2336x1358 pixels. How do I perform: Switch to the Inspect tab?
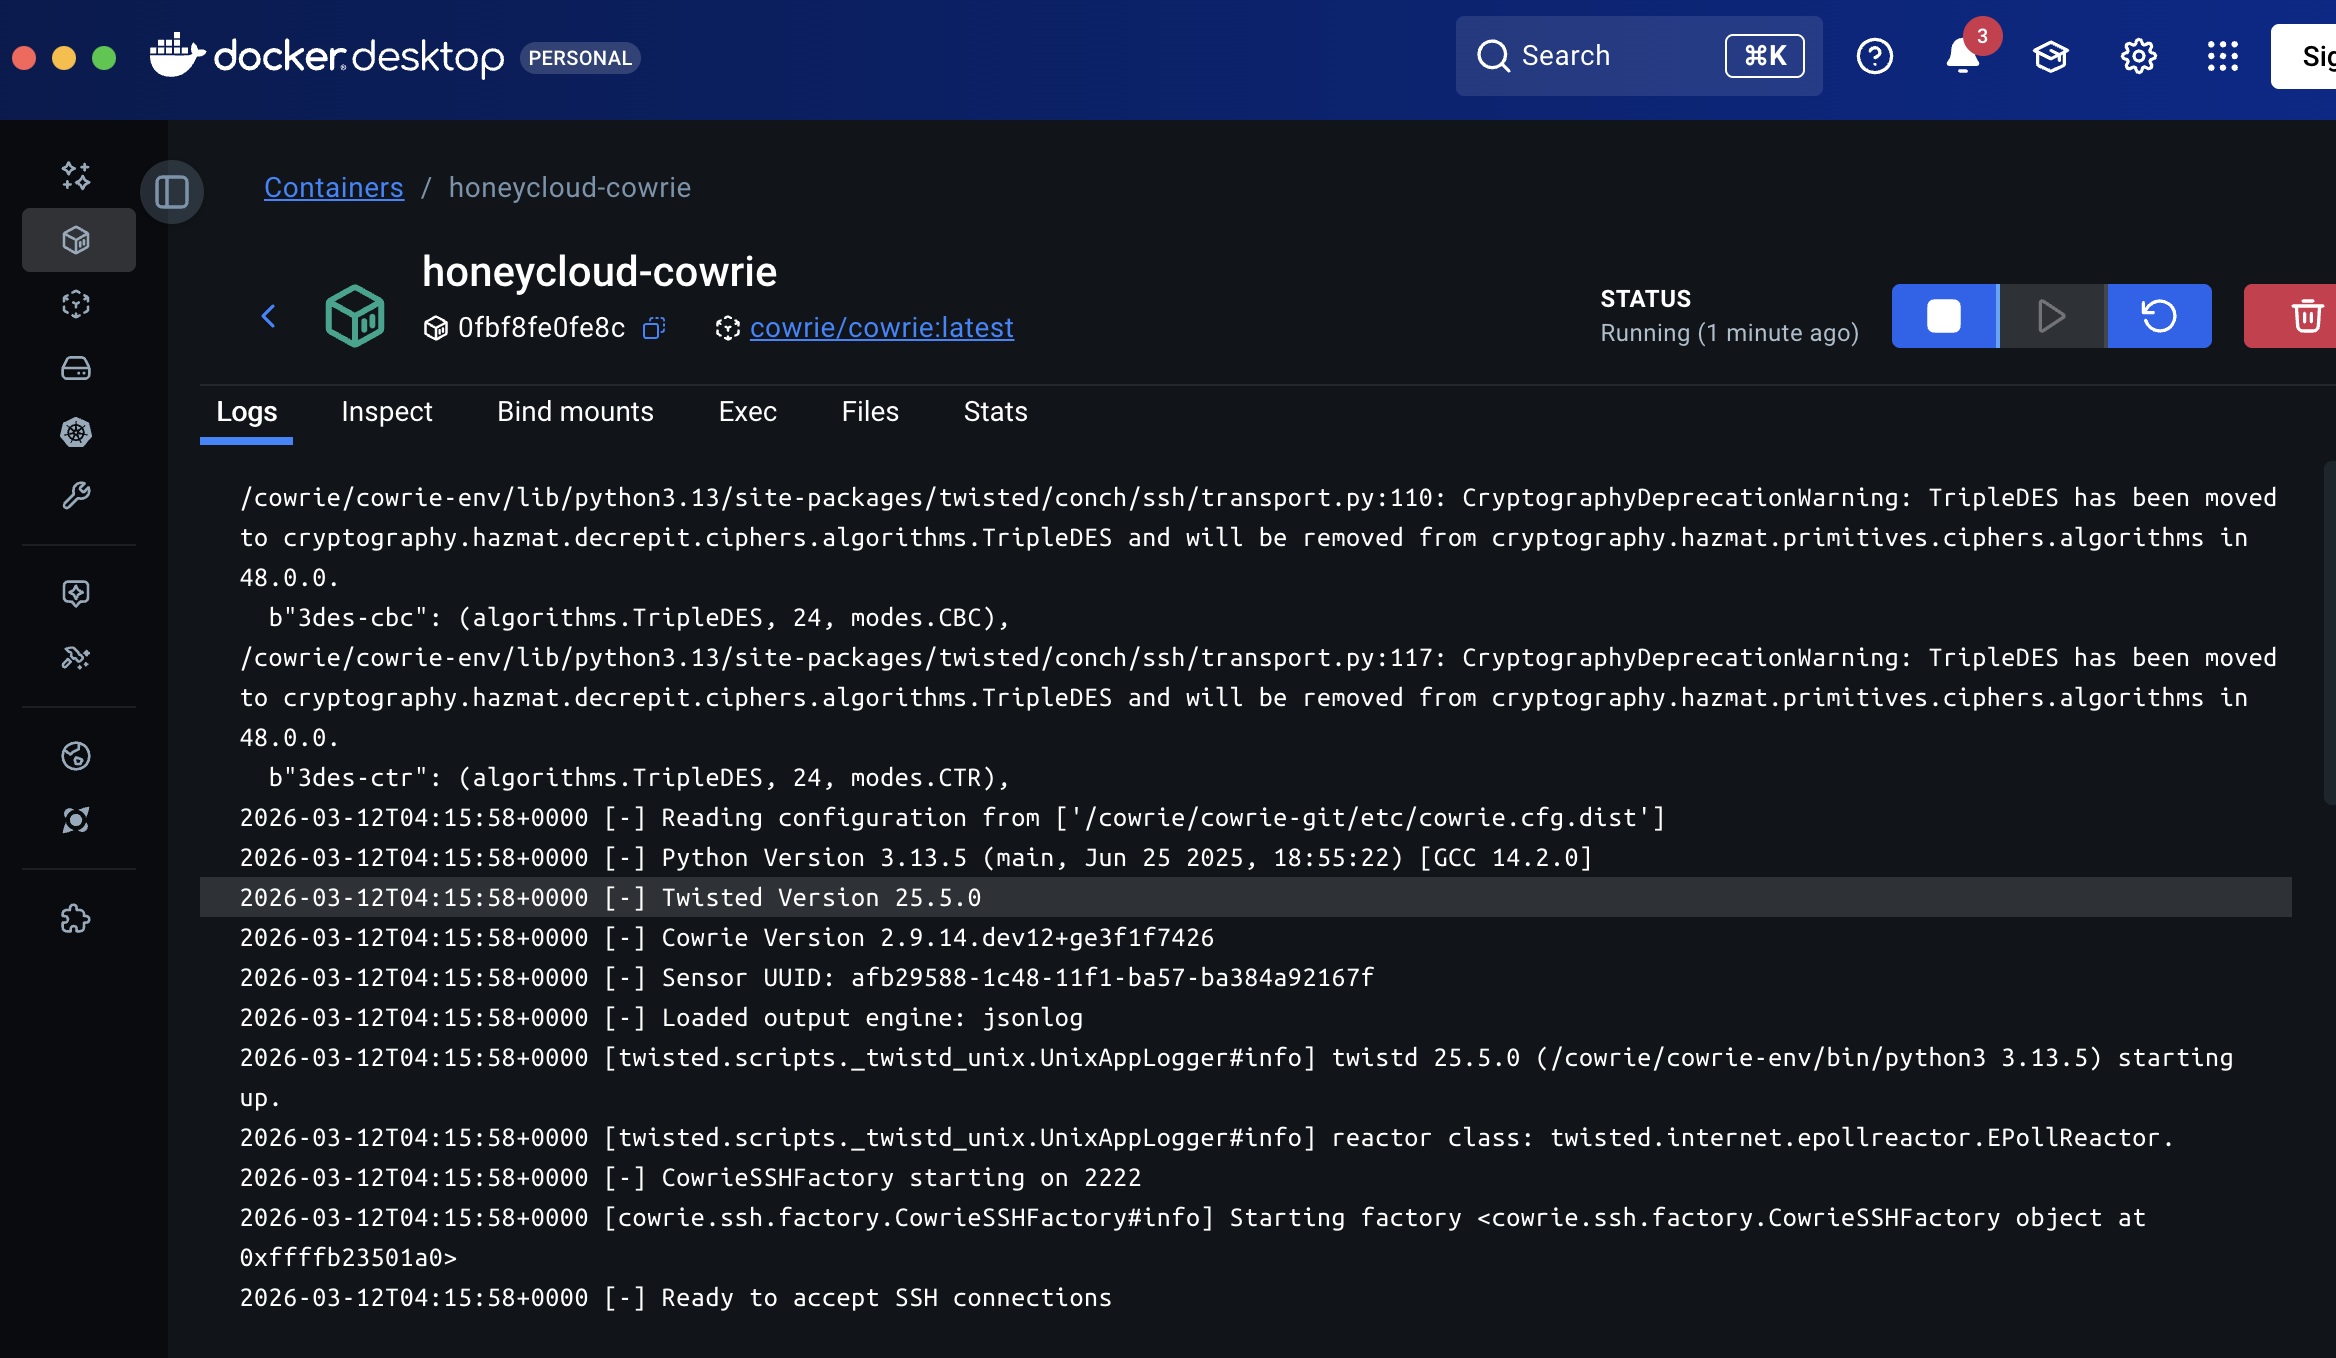[387, 412]
